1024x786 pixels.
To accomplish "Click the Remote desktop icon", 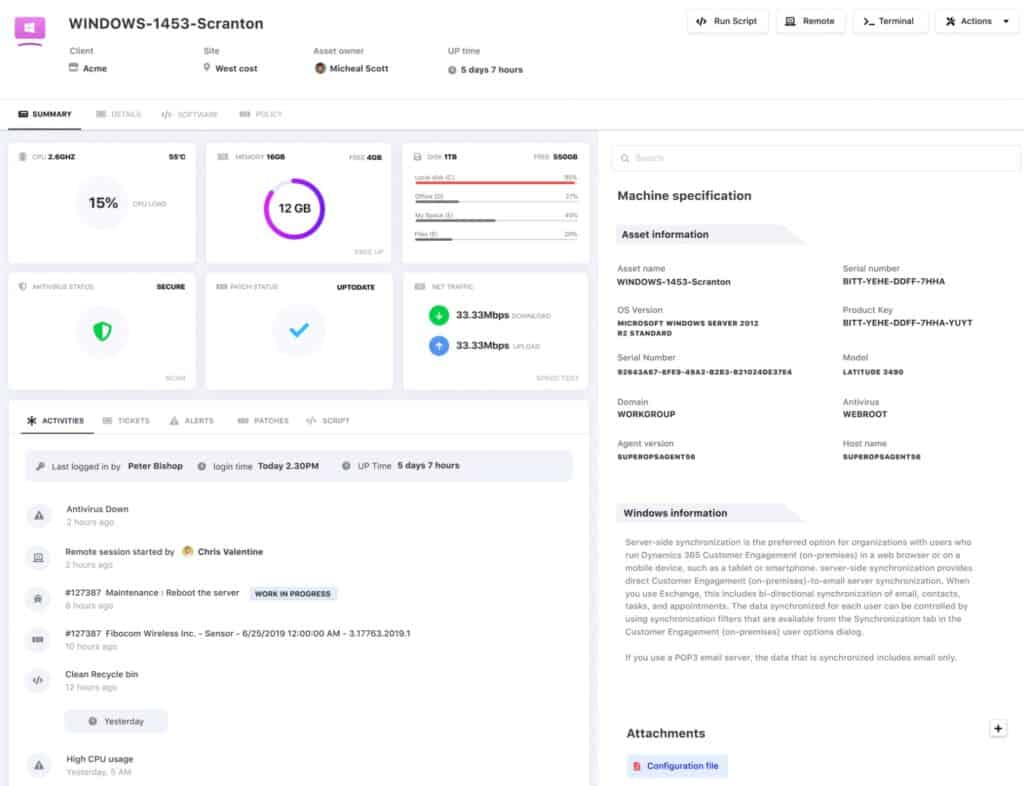I will point(790,21).
